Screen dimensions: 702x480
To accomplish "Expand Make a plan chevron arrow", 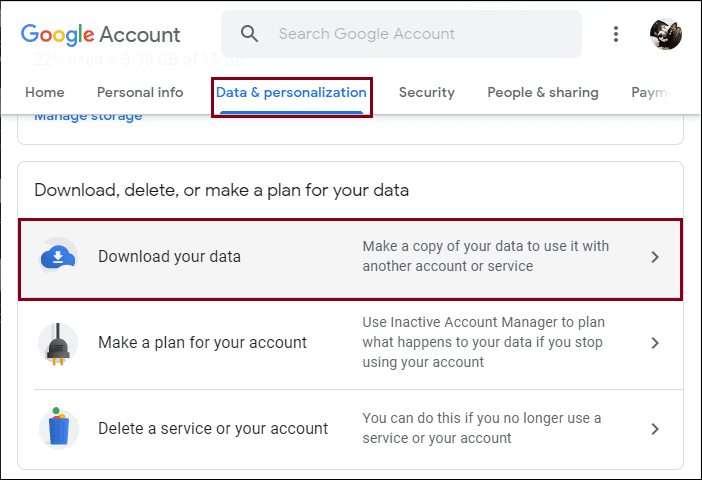I will pos(655,343).
